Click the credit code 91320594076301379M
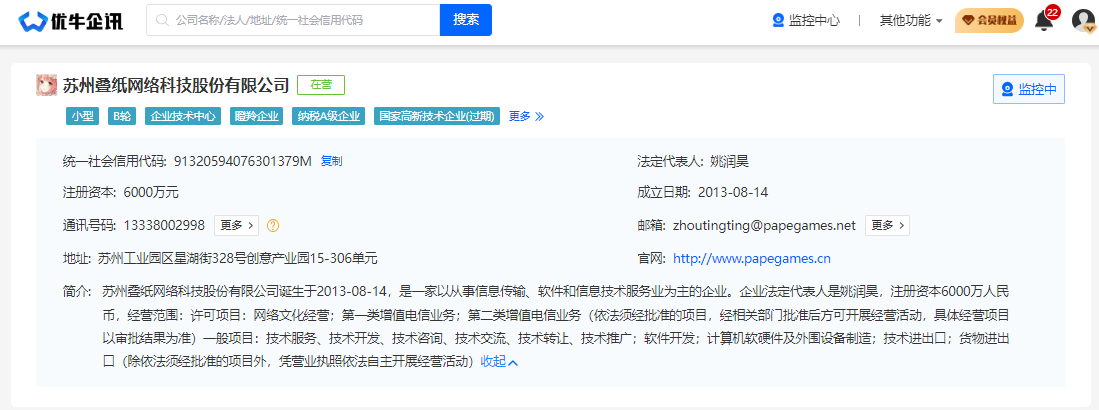 242,161
